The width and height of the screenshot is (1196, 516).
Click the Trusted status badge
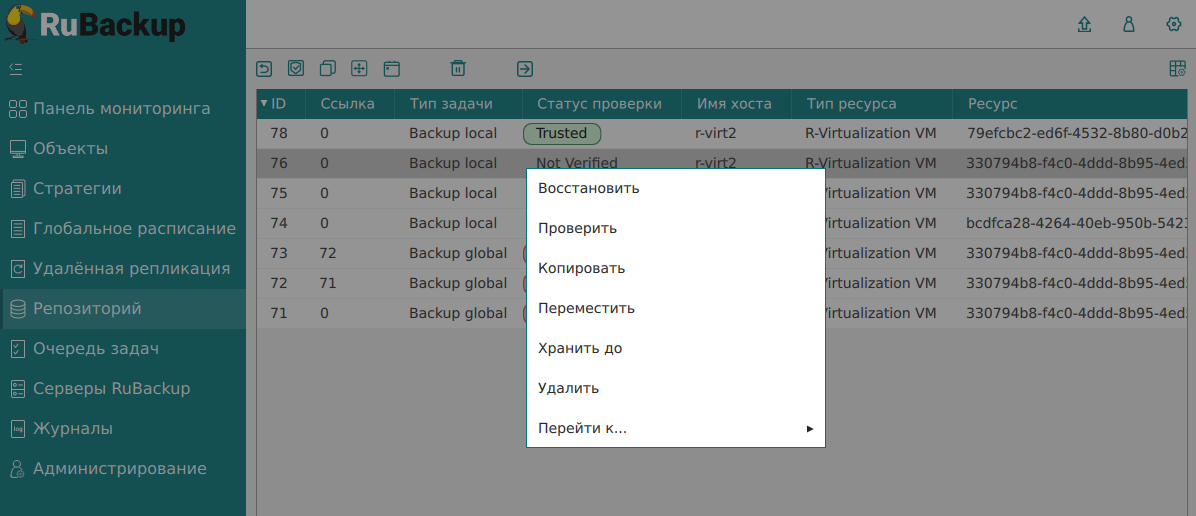(561, 133)
